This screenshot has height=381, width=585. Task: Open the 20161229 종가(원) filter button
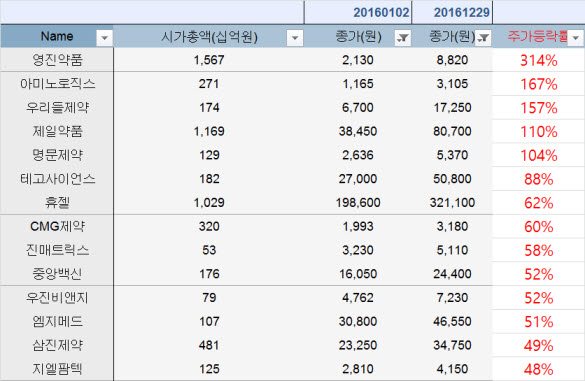[x=483, y=38]
